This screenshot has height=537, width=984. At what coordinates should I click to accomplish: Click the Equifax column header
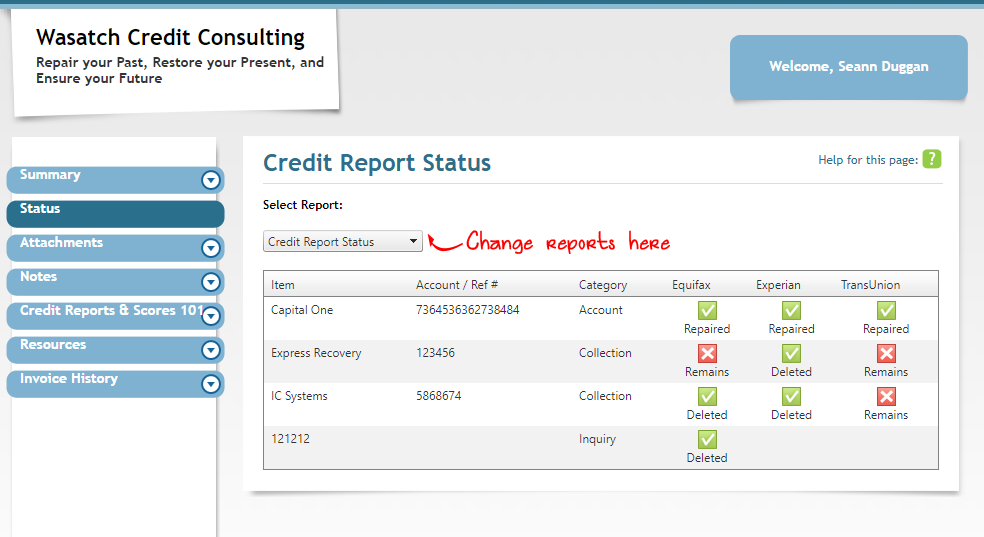pos(691,285)
